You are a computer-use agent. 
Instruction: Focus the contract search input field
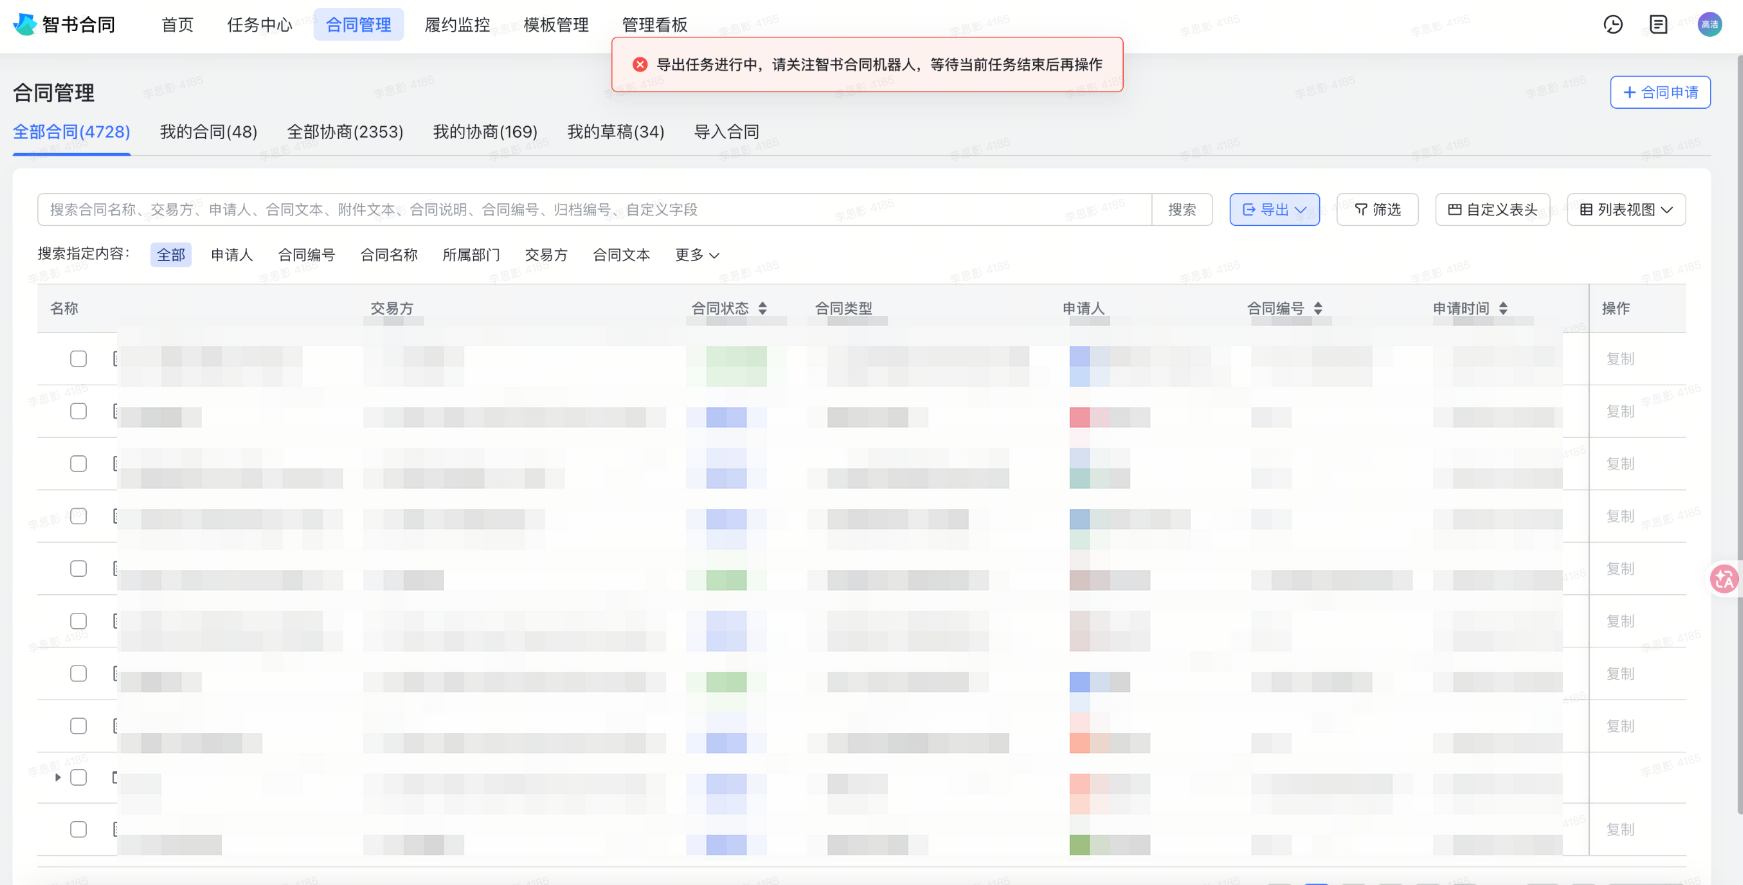594,209
